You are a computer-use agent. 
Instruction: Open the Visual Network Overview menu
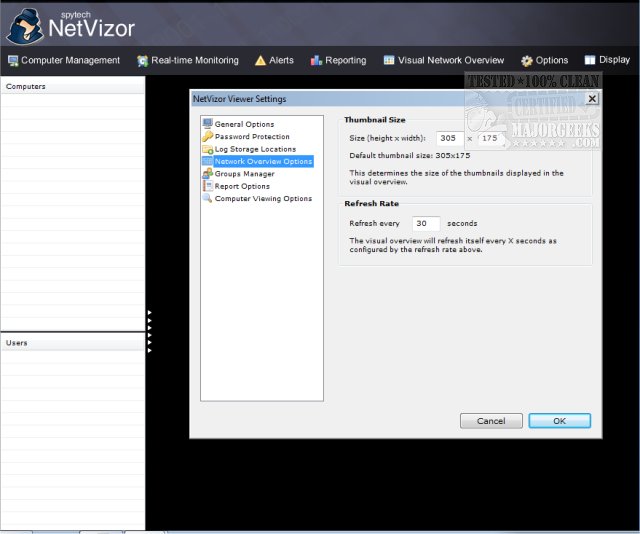444,60
